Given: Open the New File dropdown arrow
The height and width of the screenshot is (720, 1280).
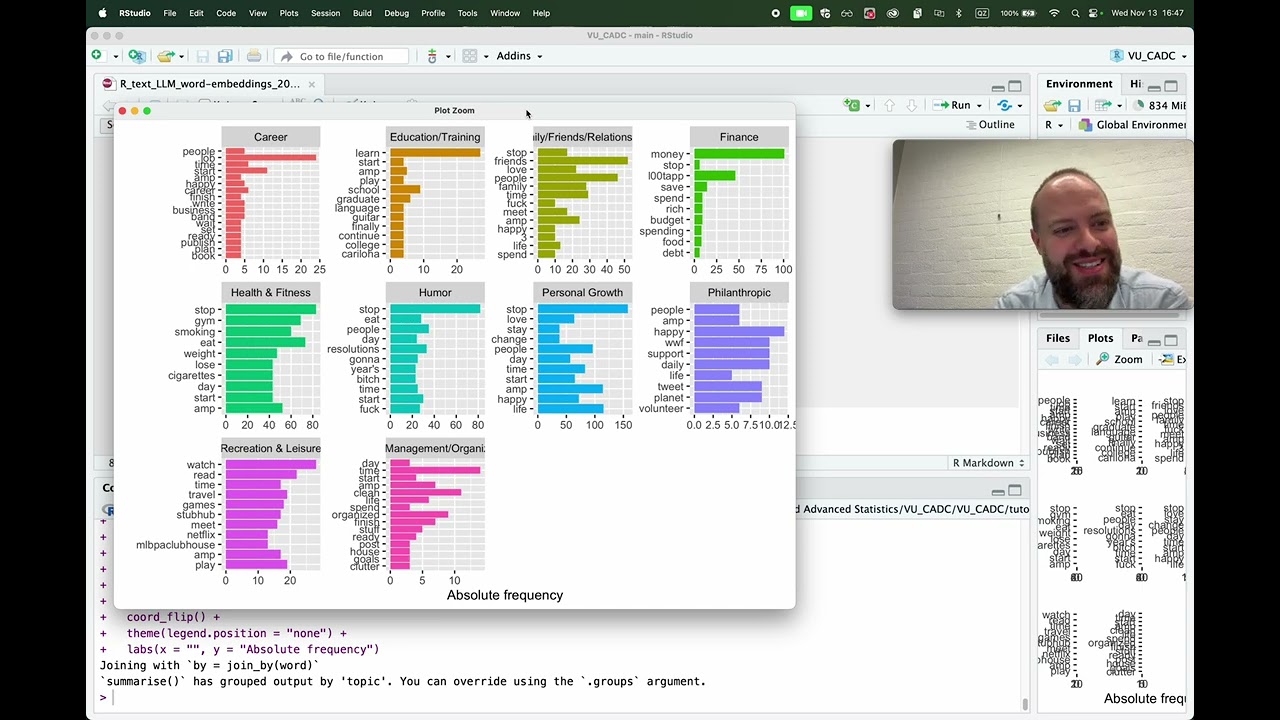Looking at the screenshot, I should point(115,57).
